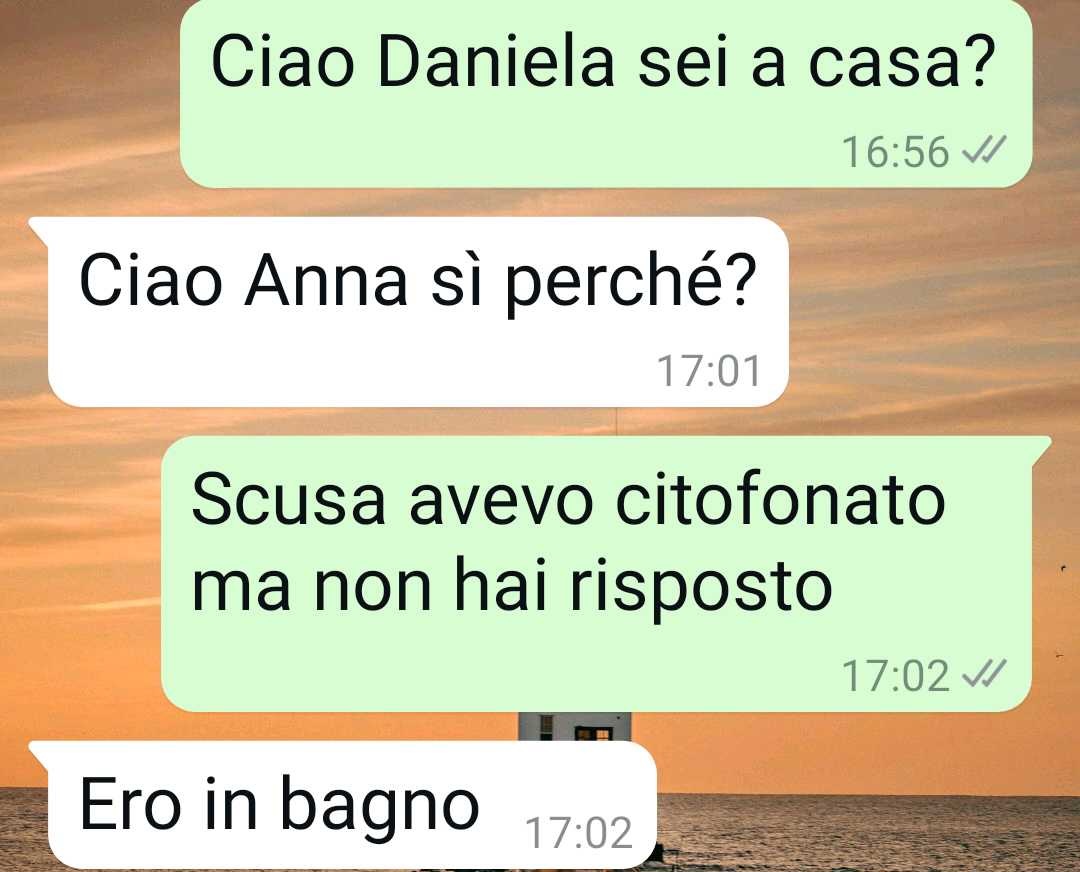This screenshot has height=872, width=1080.
Task: Select the "Ero in bagno" received message
Action: tap(352, 805)
